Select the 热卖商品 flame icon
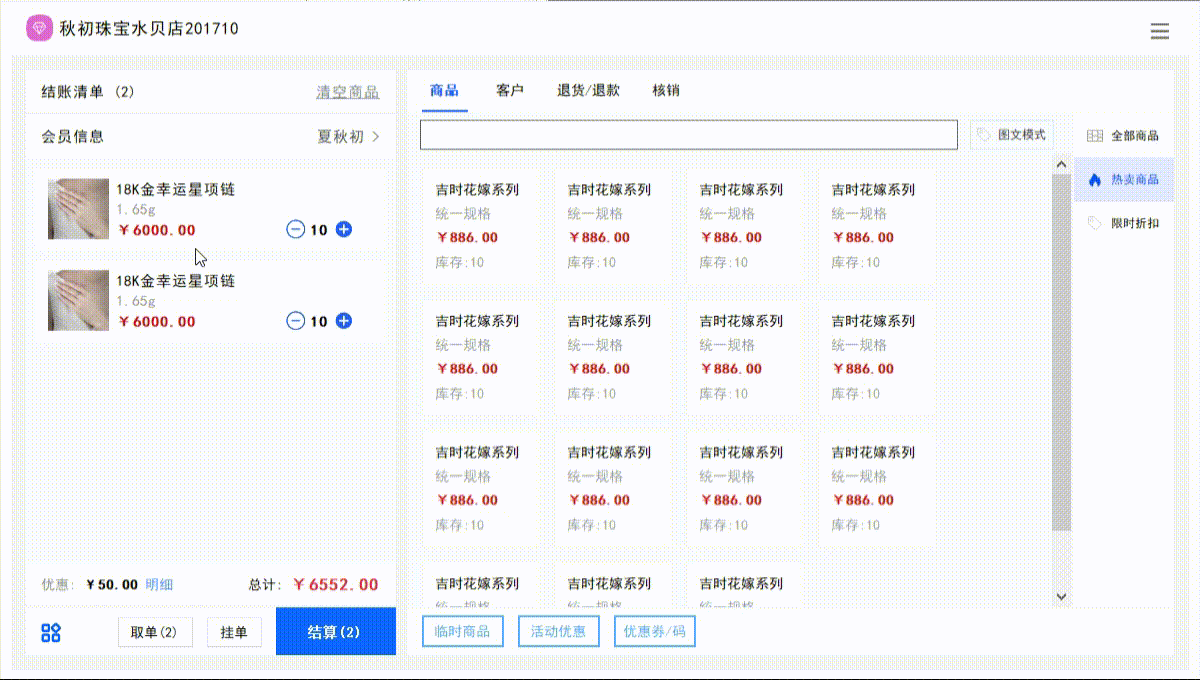The image size is (1200, 680). pyautogui.click(x=1097, y=179)
